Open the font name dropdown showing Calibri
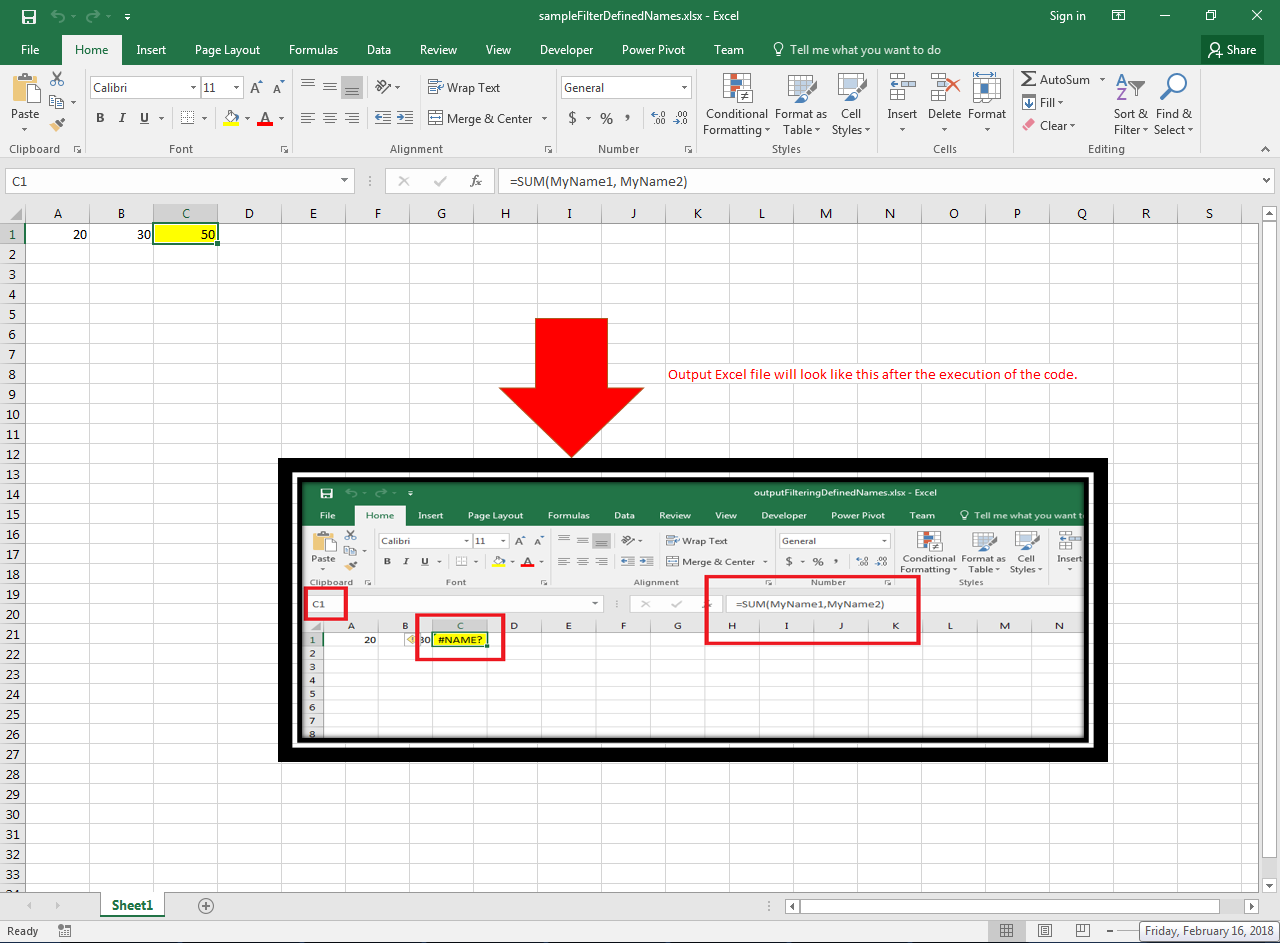This screenshot has width=1280, height=943. coord(193,88)
